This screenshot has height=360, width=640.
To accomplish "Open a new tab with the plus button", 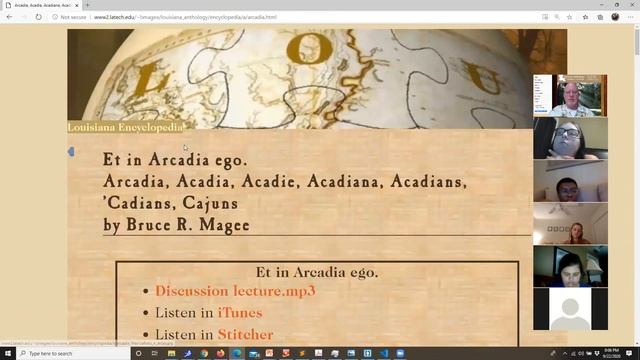I will 87,5.
